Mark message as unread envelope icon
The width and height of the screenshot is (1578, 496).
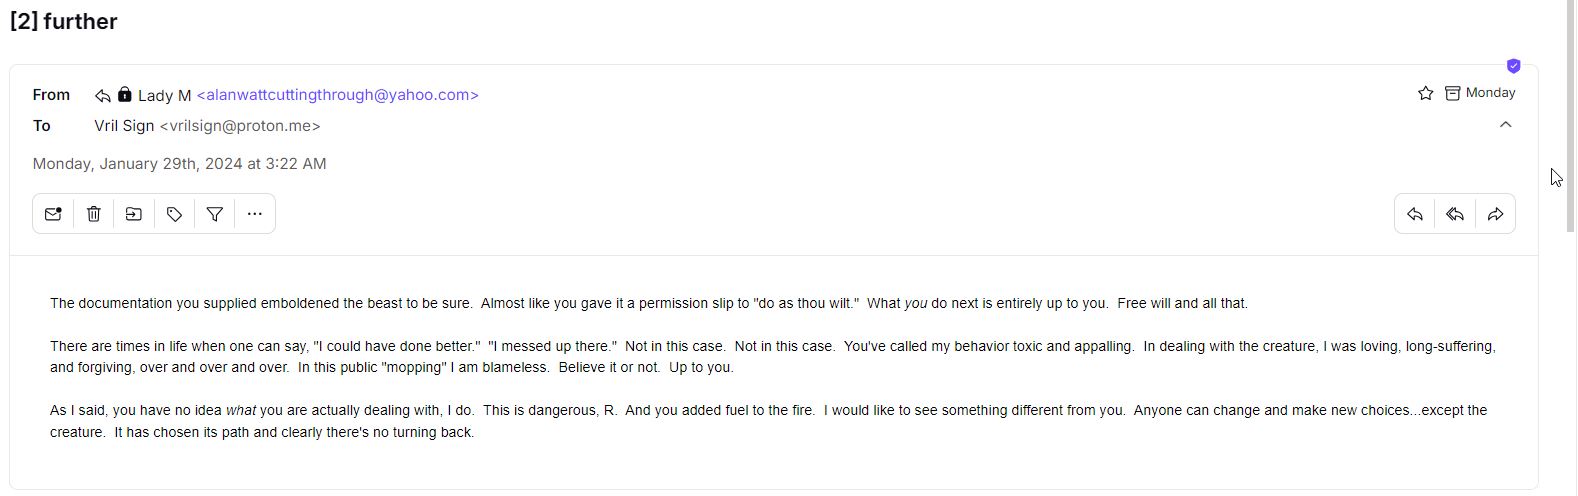pos(53,214)
